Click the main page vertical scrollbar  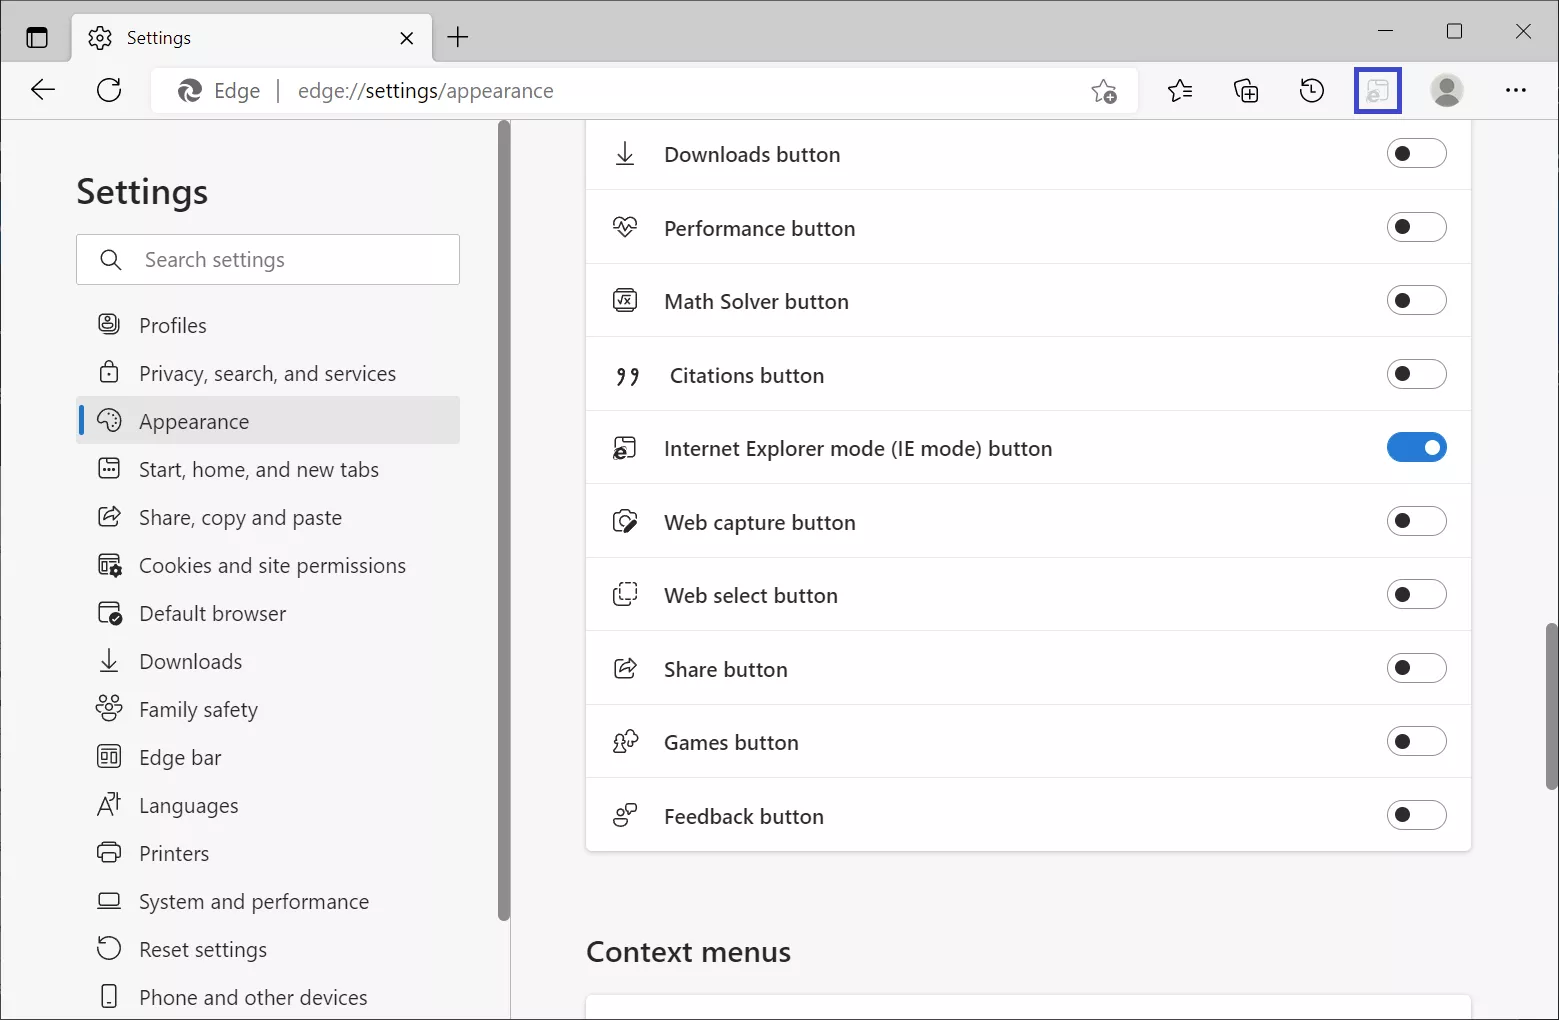tap(1551, 705)
